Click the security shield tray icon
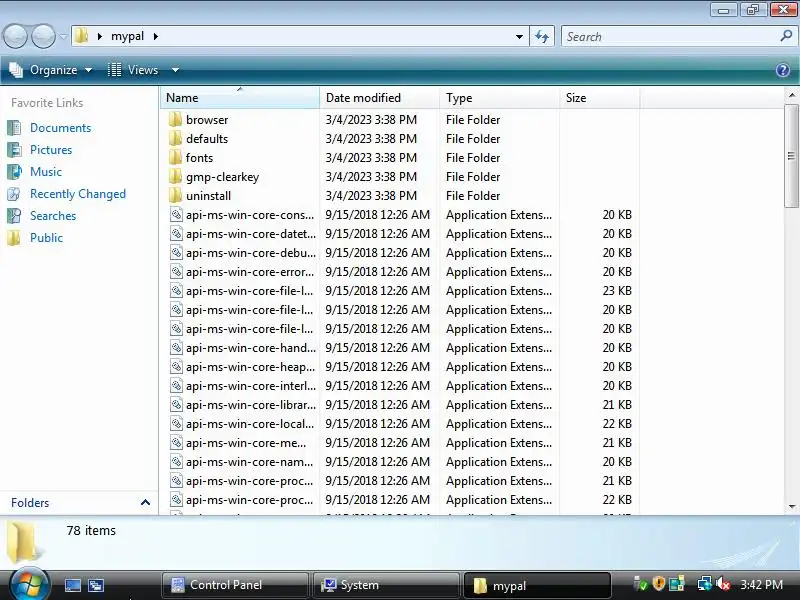The height and width of the screenshot is (600, 800). click(x=659, y=583)
